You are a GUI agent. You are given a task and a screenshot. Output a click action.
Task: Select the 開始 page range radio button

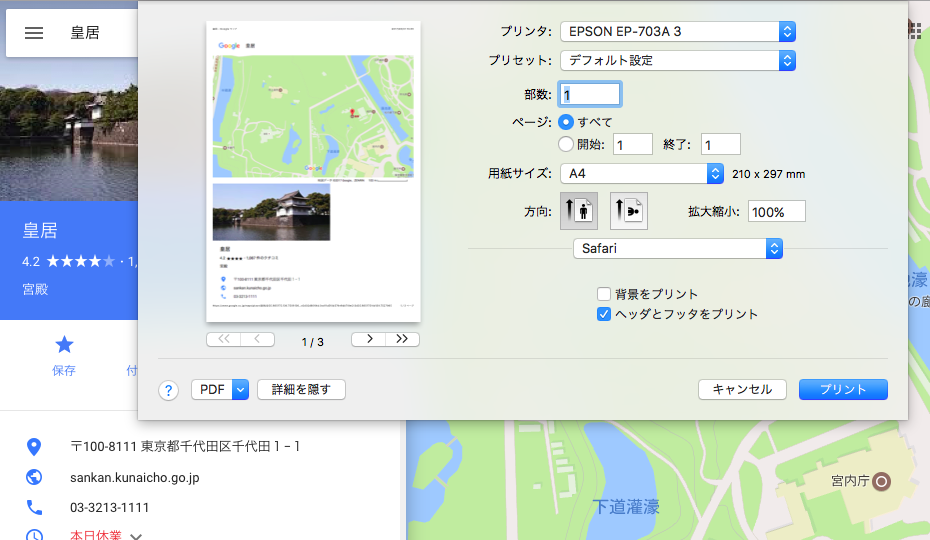point(566,144)
